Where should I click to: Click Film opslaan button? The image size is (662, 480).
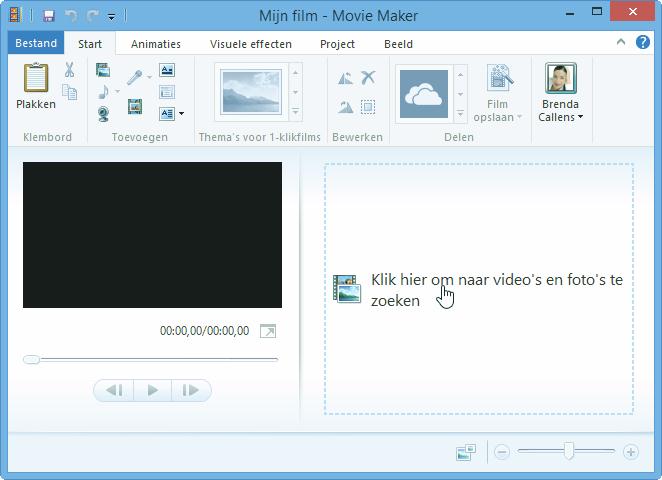click(x=498, y=93)
